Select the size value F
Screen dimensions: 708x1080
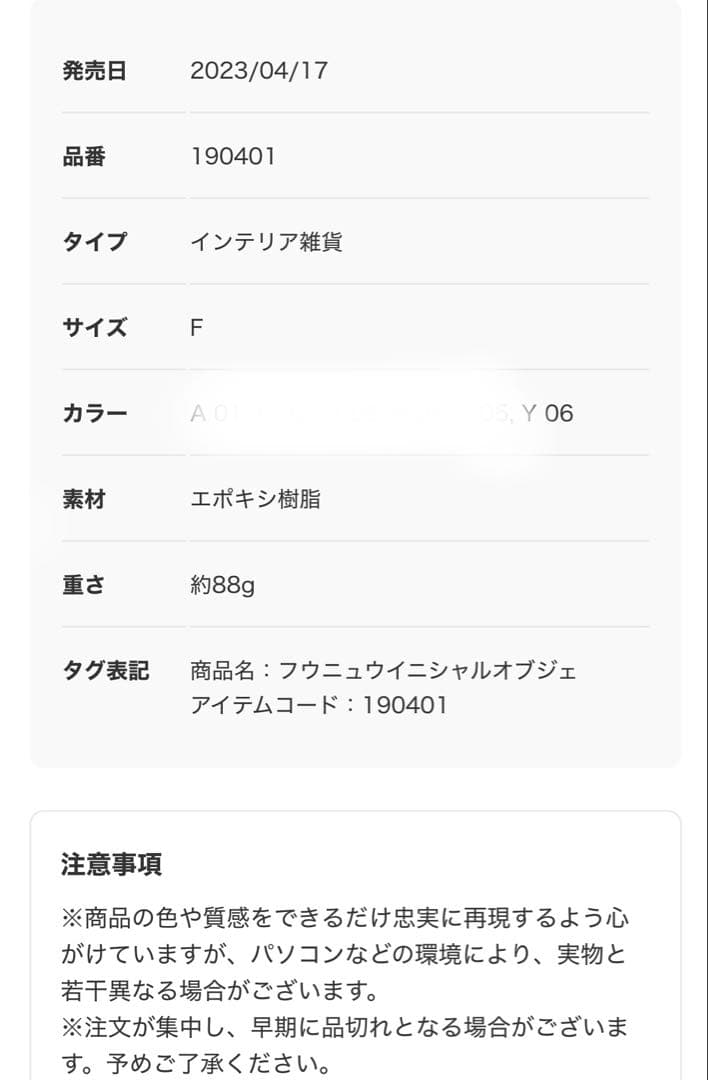click(x=197, y=328)
